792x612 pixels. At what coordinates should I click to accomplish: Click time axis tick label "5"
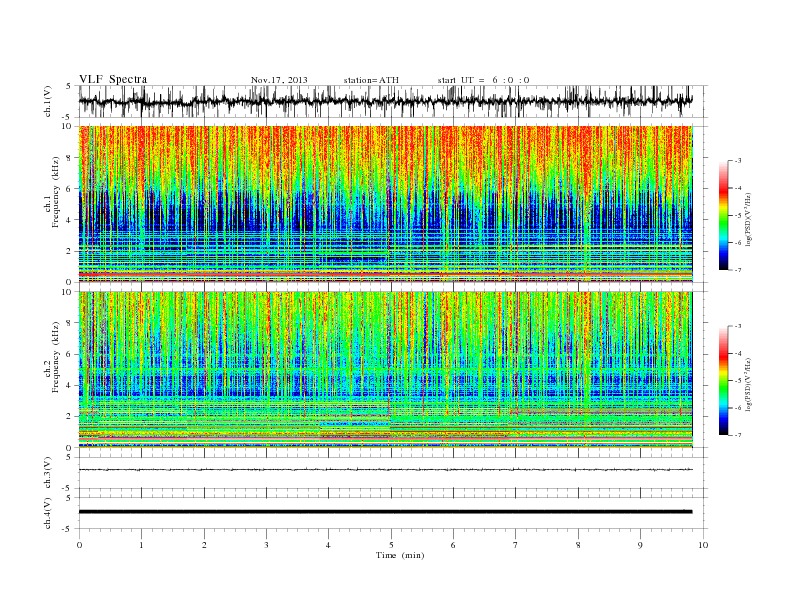(x=391, y=545)
